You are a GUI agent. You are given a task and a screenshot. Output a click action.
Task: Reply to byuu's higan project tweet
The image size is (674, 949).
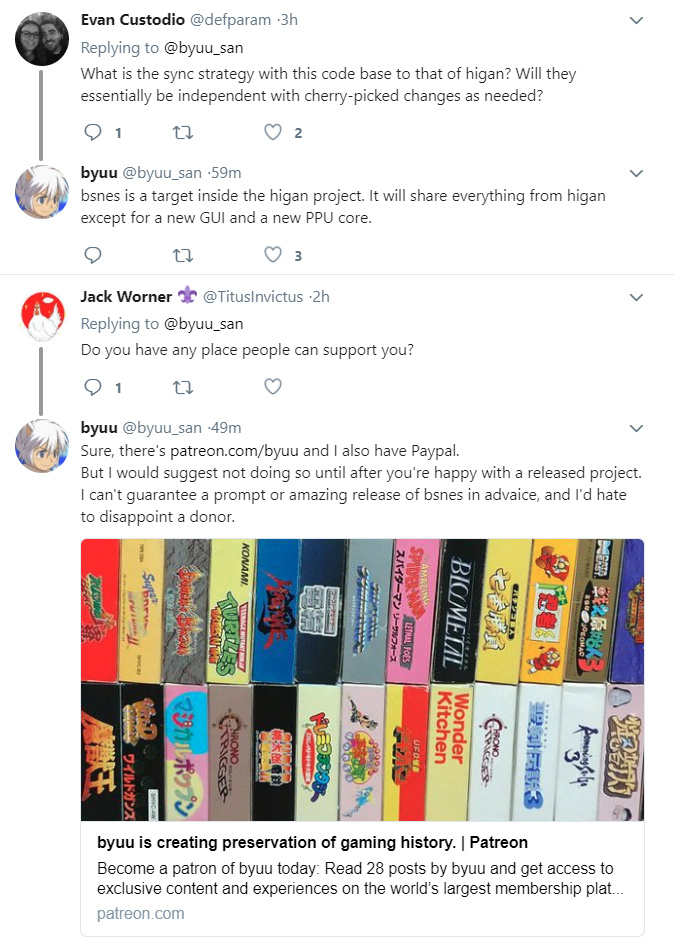[x=93, y=255]
